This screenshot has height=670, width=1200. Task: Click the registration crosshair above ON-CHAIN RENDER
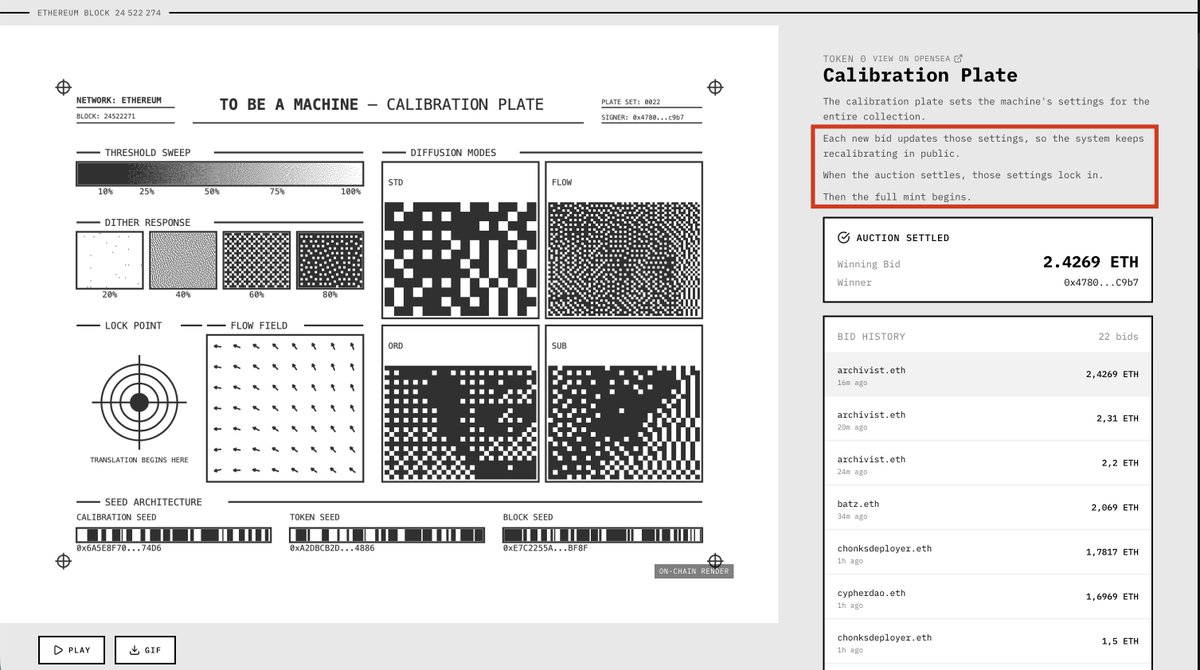coord(715,560)
